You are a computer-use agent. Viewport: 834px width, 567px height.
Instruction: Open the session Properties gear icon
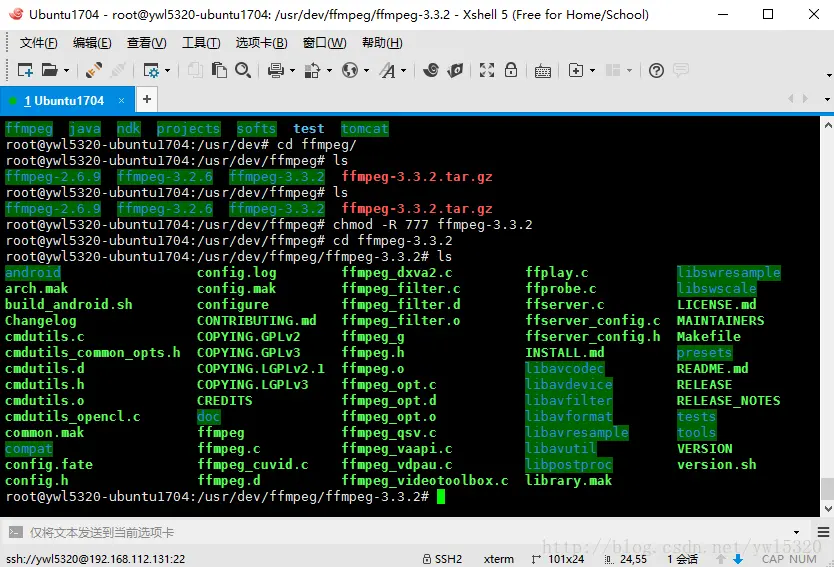(152, 70)
